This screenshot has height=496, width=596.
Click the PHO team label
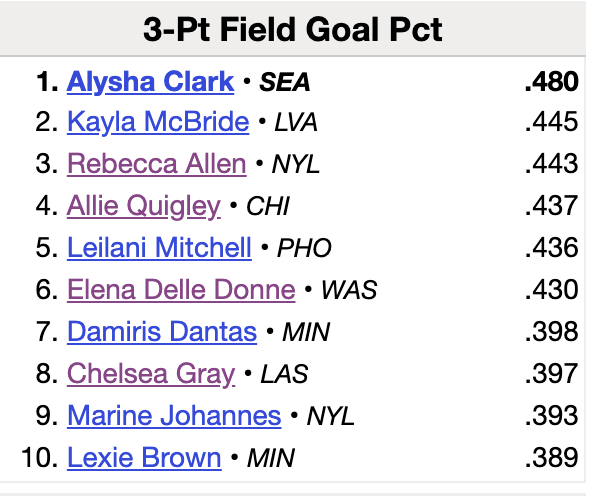[304, 249]
